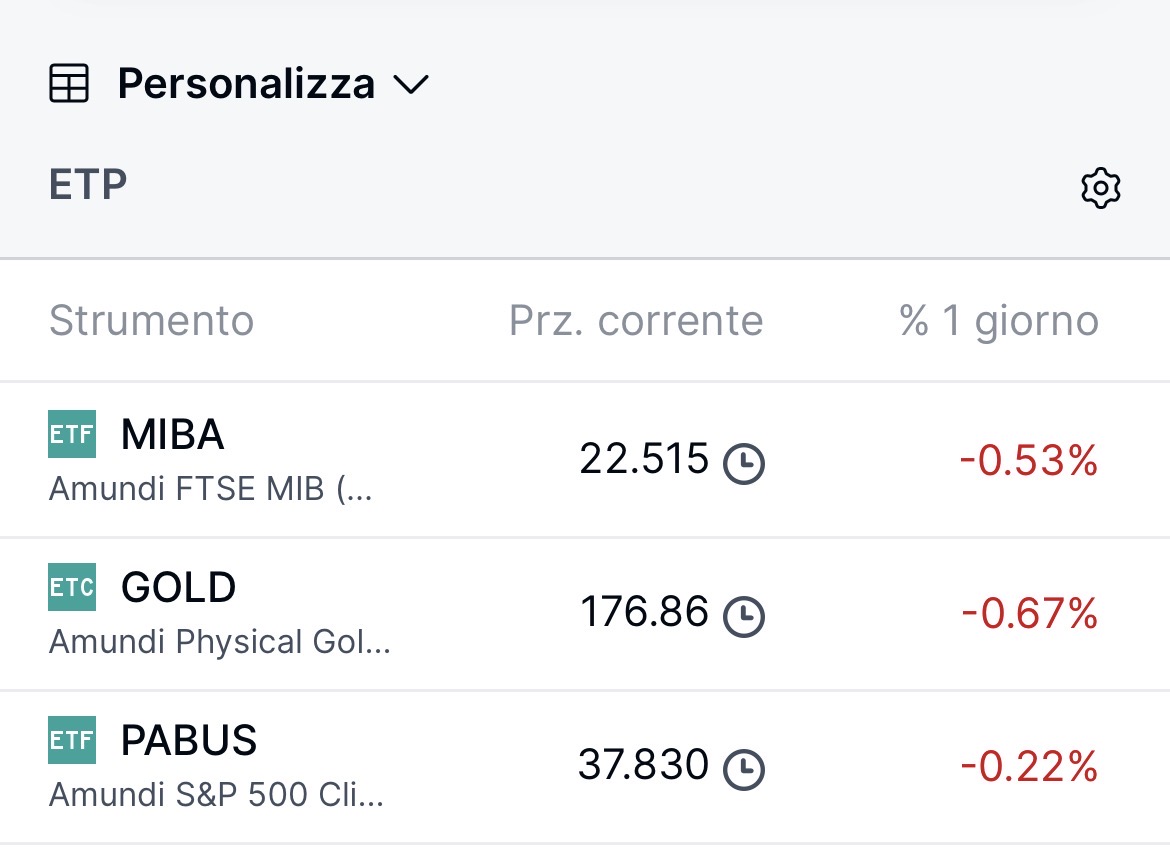Click the clock icon beside 176.86

click(743, 615)
